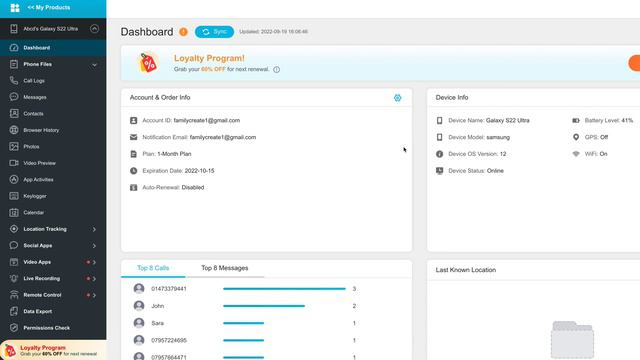Screen dimensions: 640x360
Task: Click the Social Apps chat icon
Action: (14, 245)
